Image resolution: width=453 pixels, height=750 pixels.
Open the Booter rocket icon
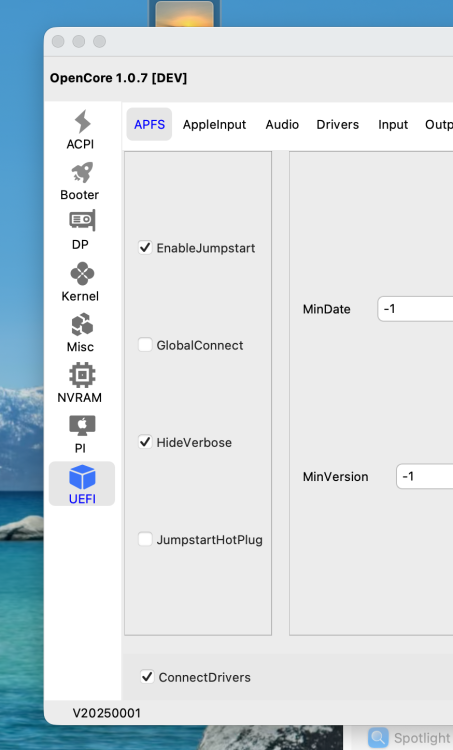[x=82, y=173]
